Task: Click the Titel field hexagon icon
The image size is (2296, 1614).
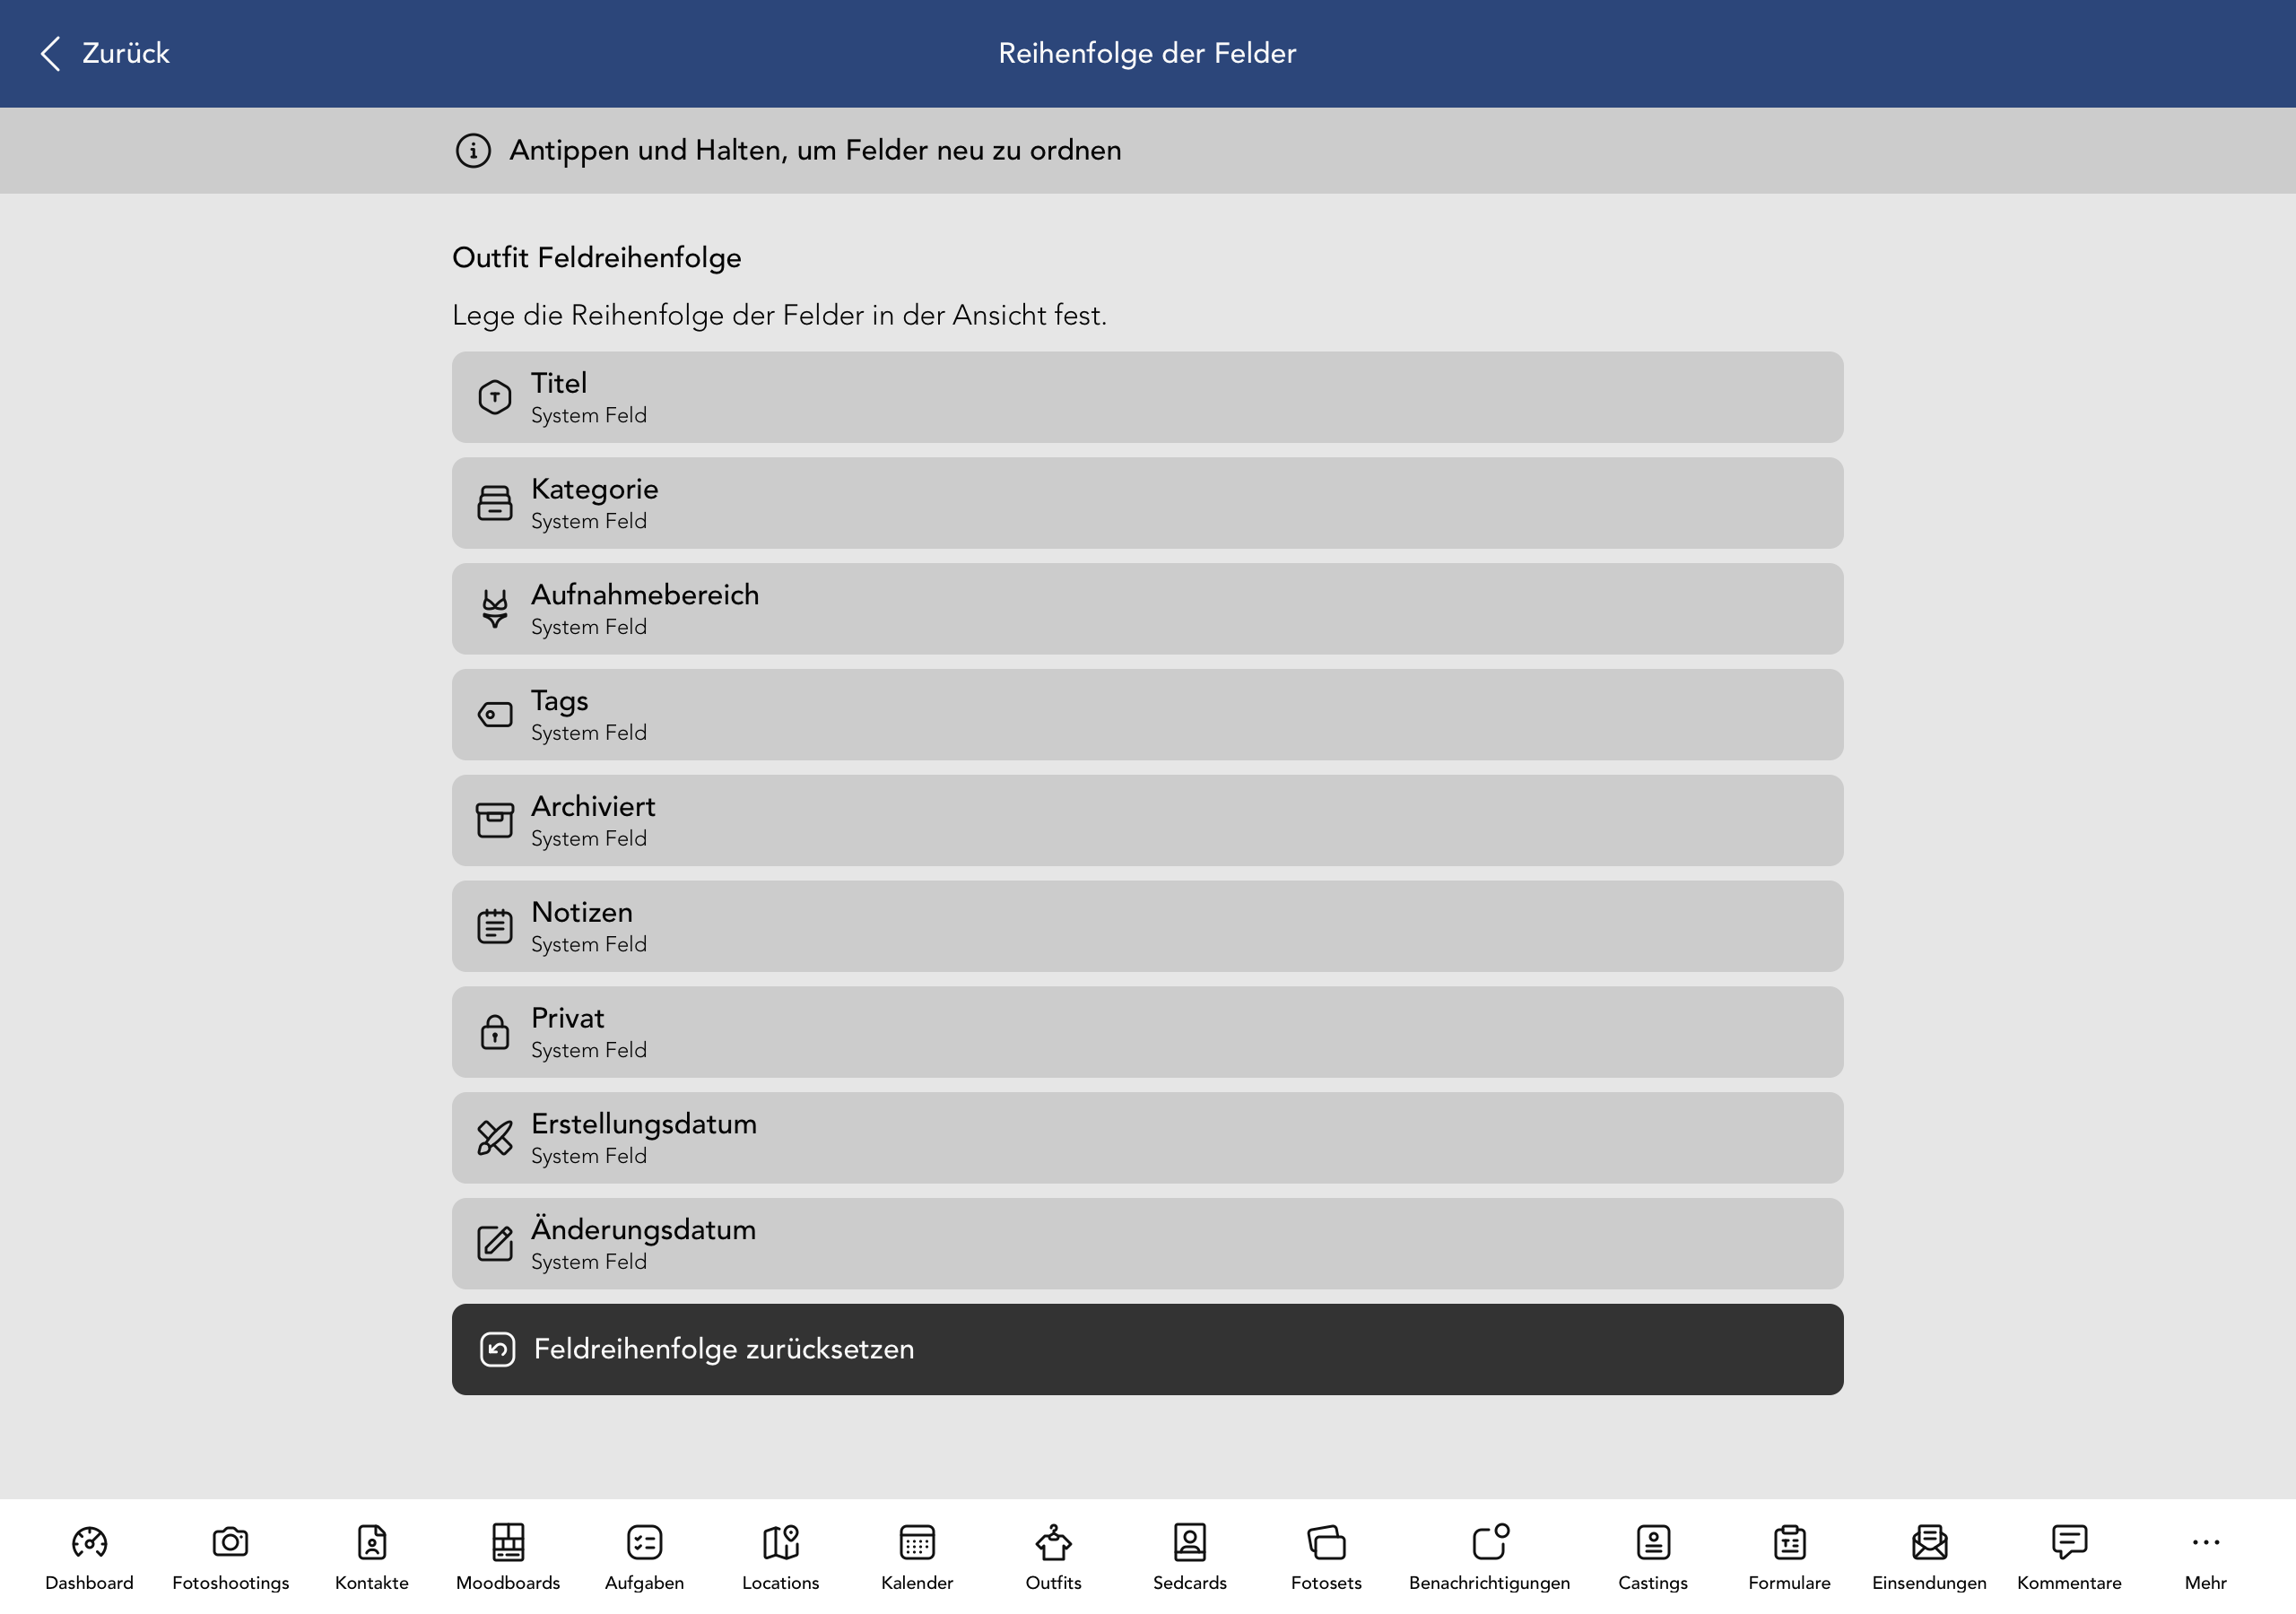Action: point(495,397)
